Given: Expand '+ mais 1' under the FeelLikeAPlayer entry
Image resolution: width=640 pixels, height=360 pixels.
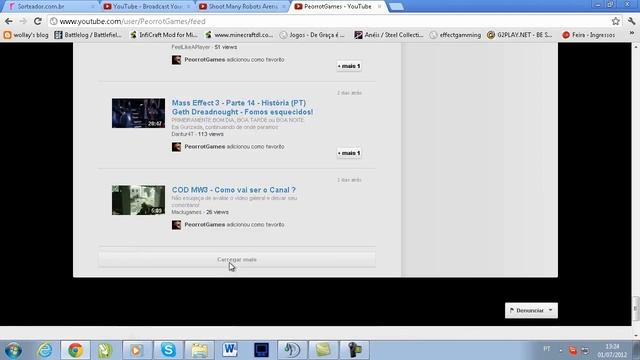Looking at the screenshot, I should pos(349,66).
